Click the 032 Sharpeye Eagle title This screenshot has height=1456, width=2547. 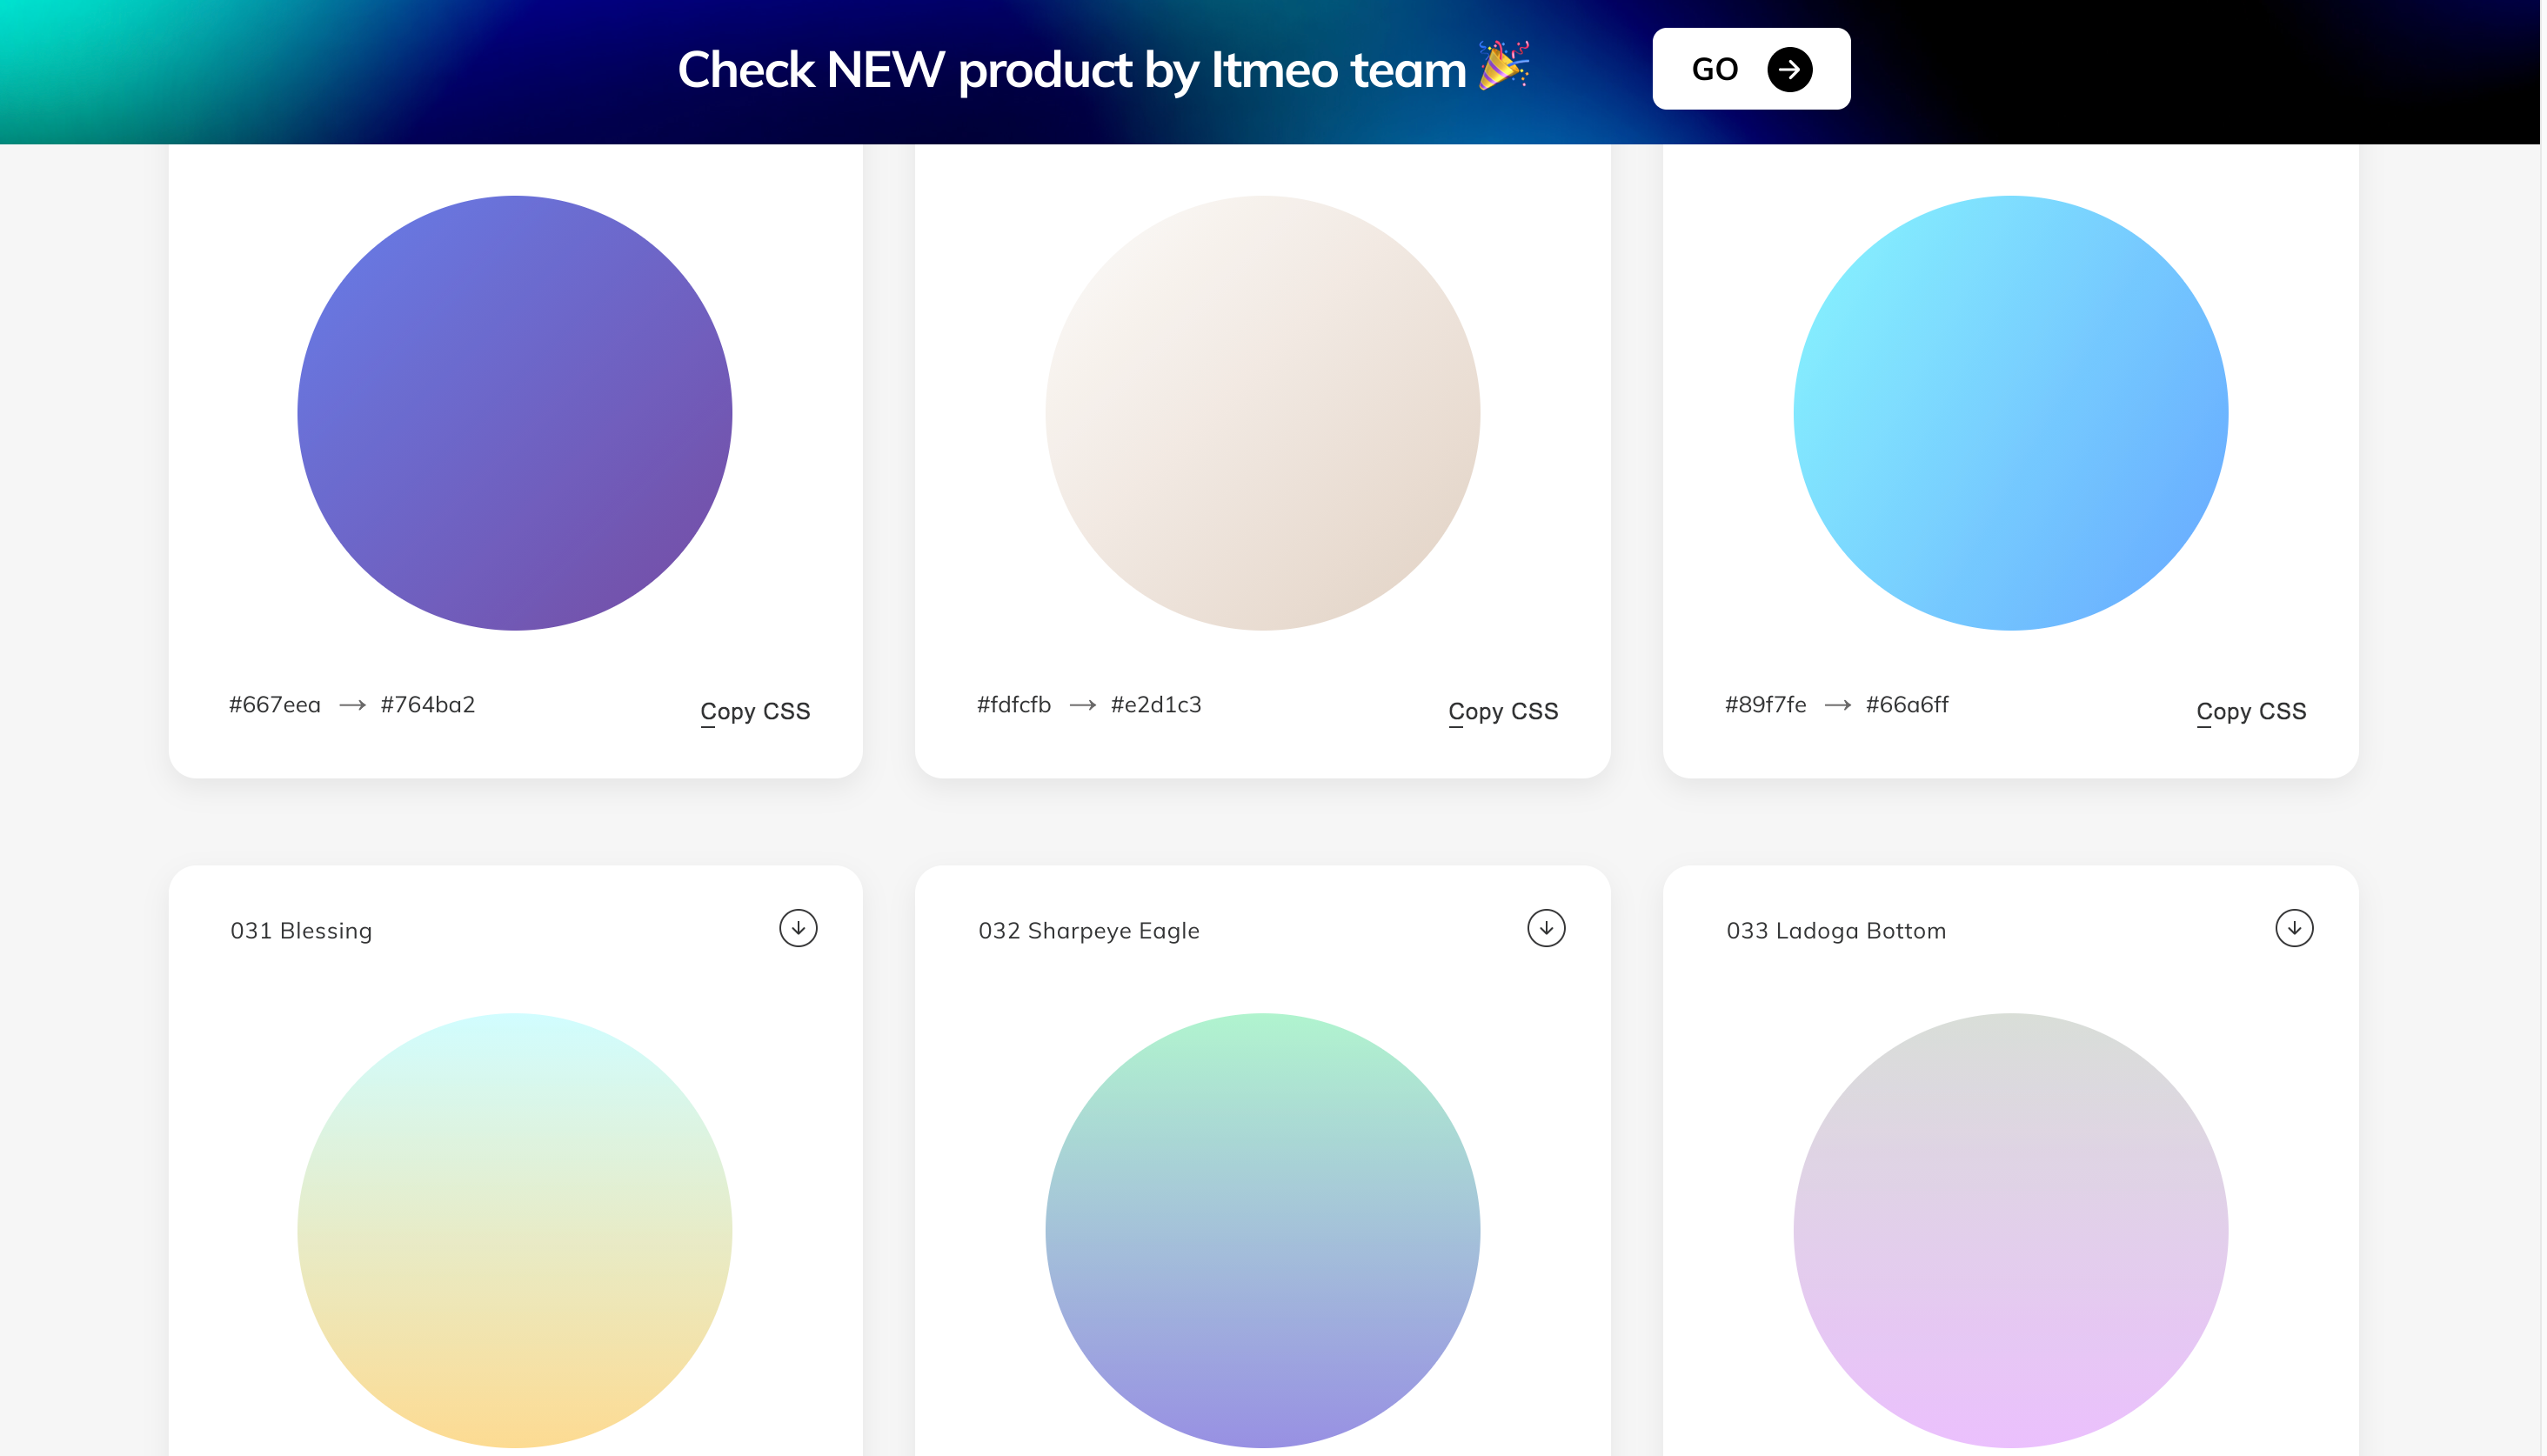[1089, 931]
